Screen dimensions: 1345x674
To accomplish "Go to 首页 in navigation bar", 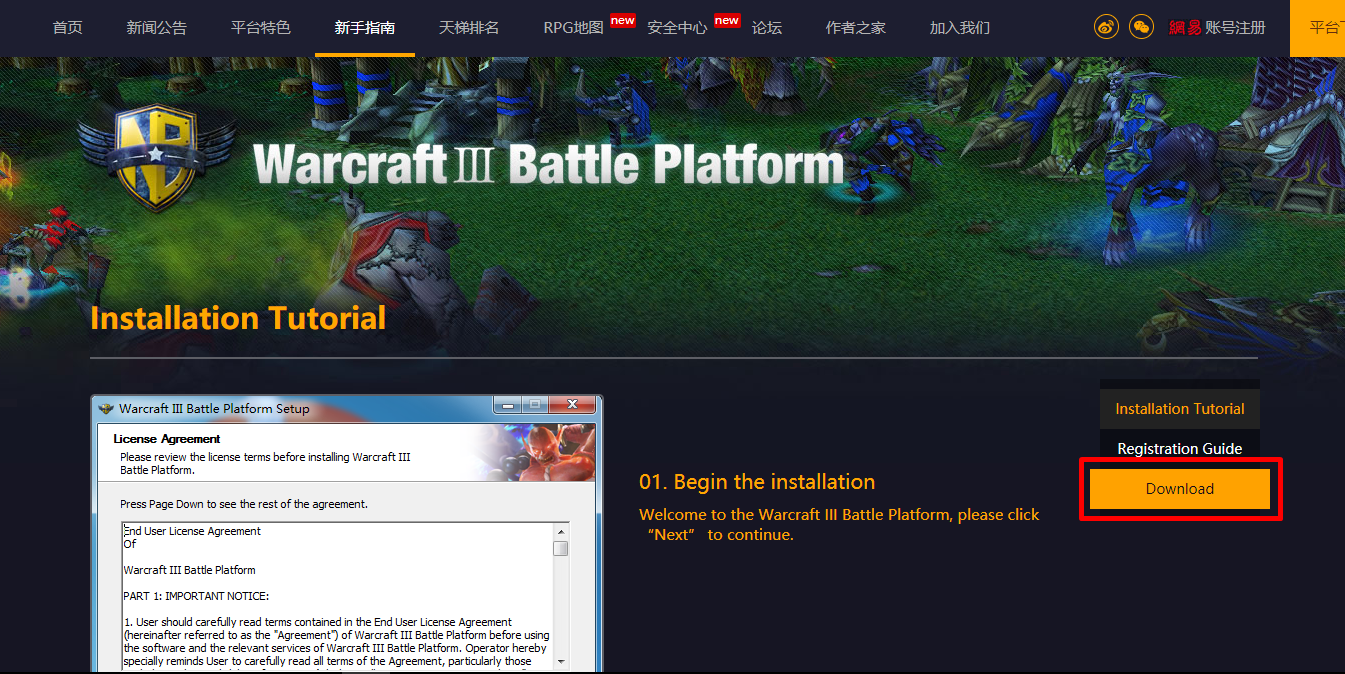I will click(68, 27).
